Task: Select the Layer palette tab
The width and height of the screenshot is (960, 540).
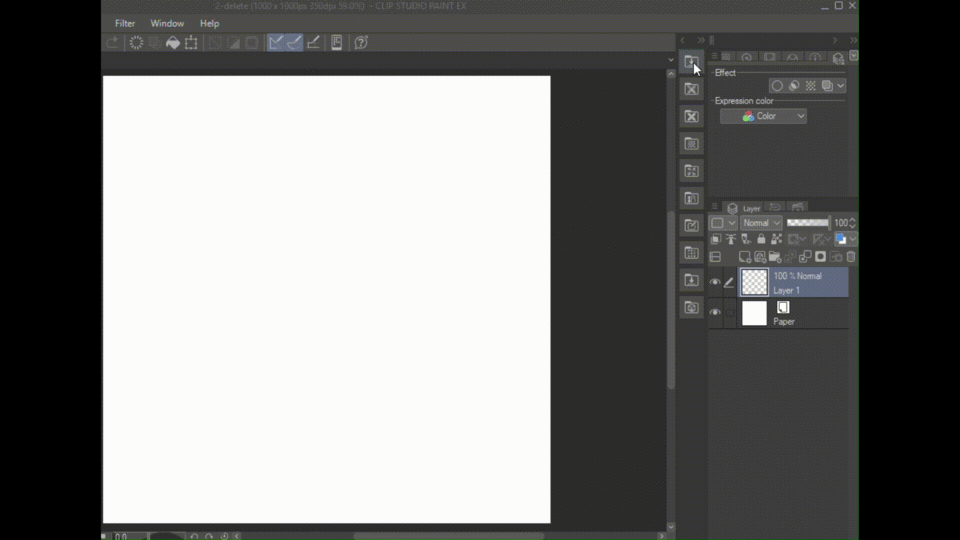Action: (745, 208)
